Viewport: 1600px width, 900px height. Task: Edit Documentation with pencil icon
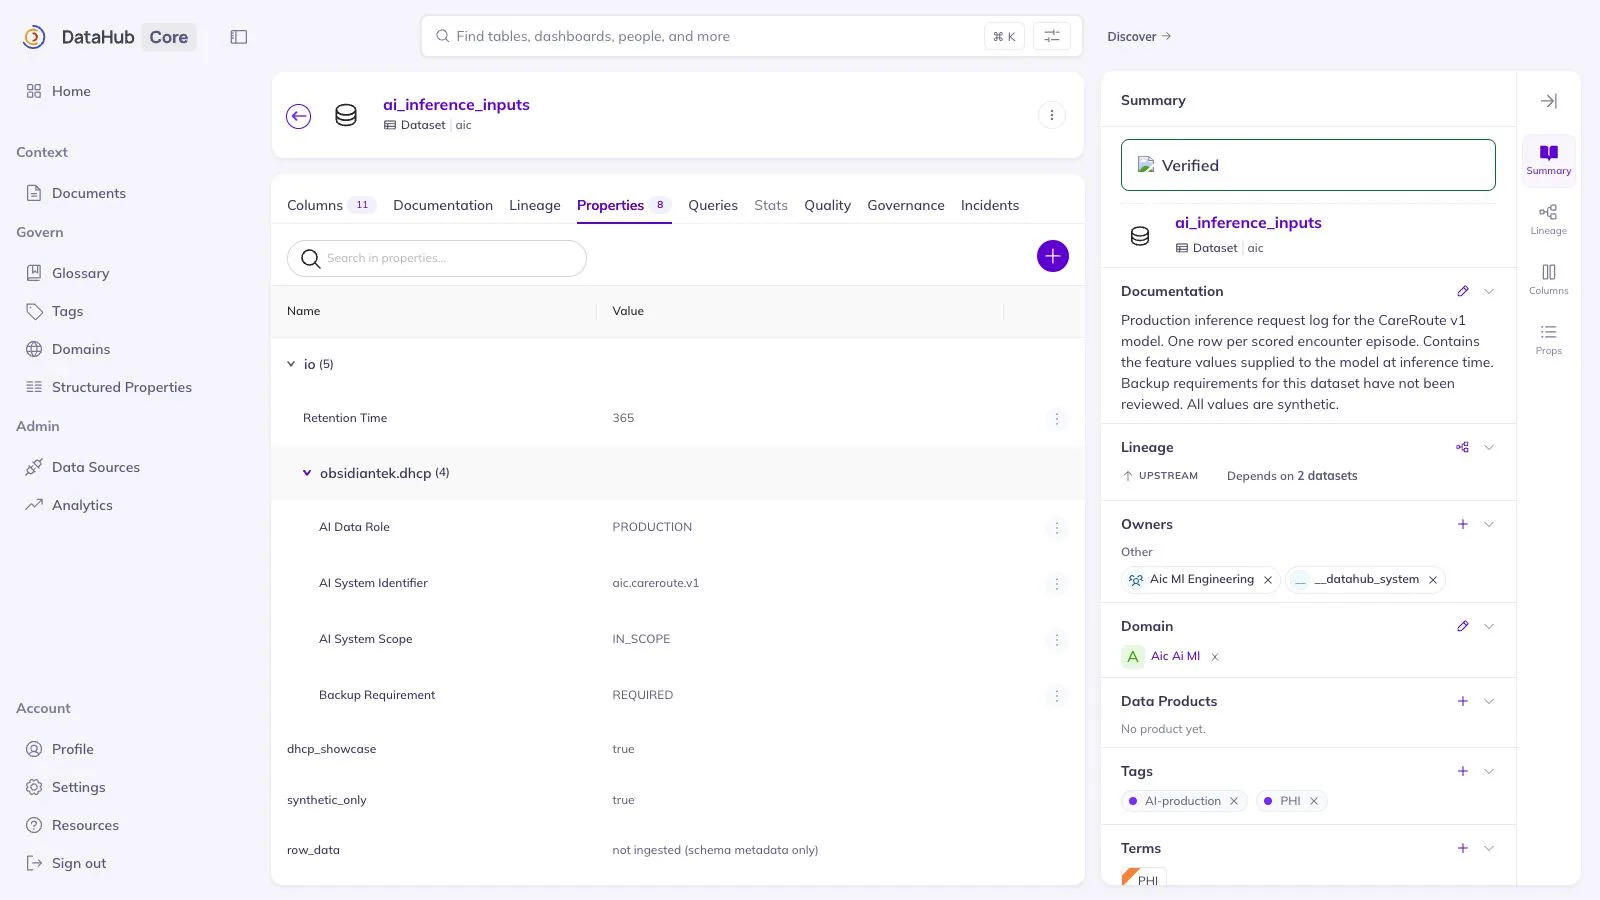pyautogui.click(x=1462, y=291)
